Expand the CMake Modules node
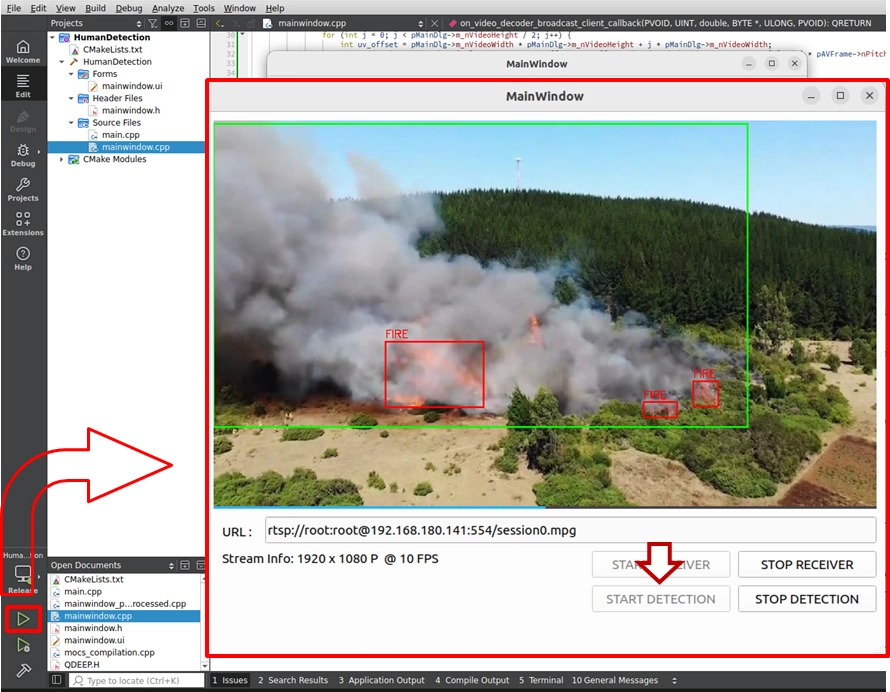Viewport: 890px width, 692px height. pyautogui.click(x=62, y=160)
